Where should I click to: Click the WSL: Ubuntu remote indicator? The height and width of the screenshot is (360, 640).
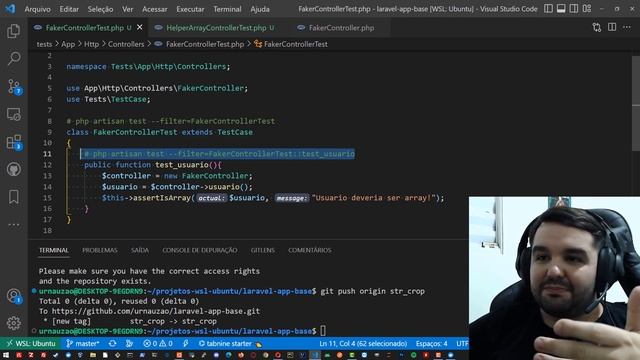point(31,344)
